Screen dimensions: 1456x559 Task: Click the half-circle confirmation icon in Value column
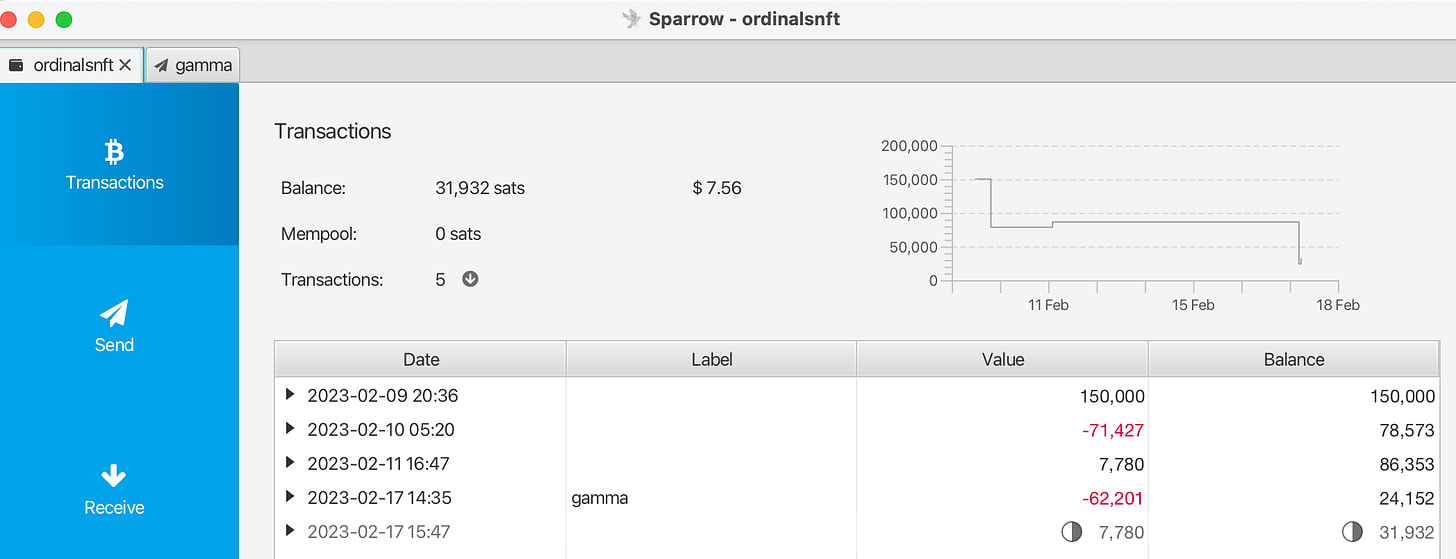tap(1071, 532)
